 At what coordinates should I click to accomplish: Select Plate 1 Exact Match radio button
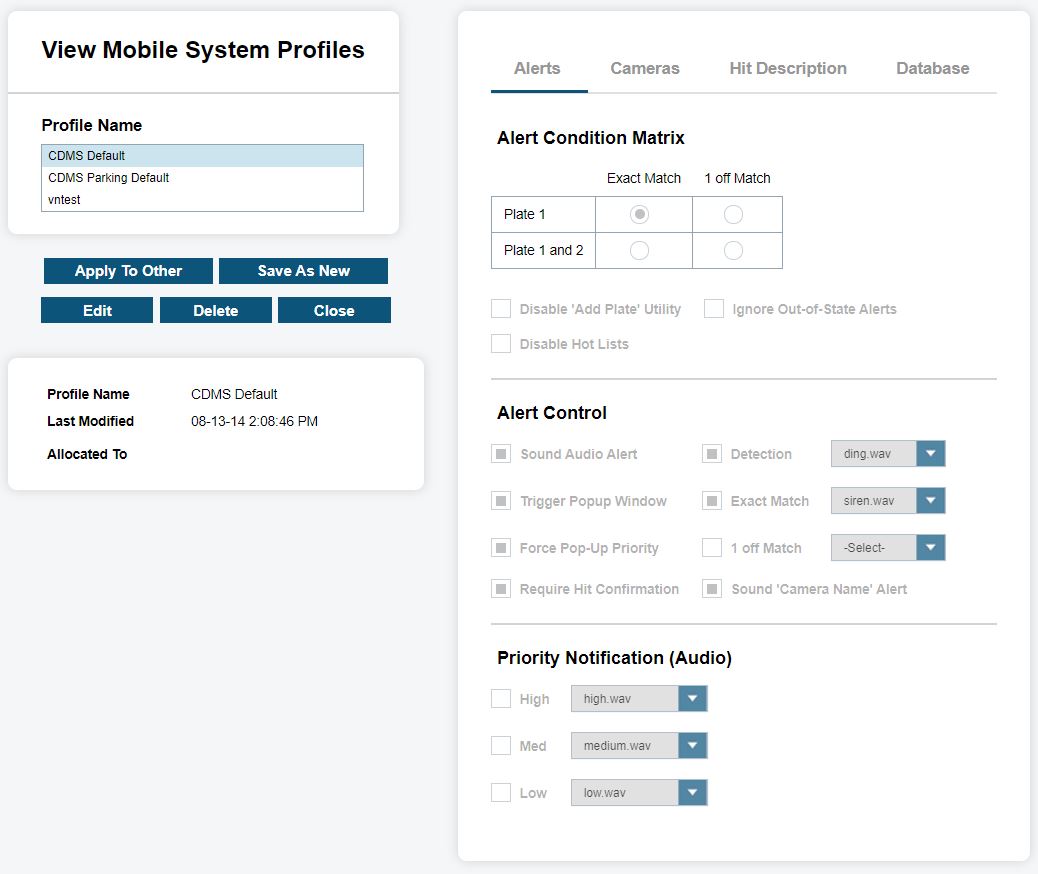[x=640, y=215]
